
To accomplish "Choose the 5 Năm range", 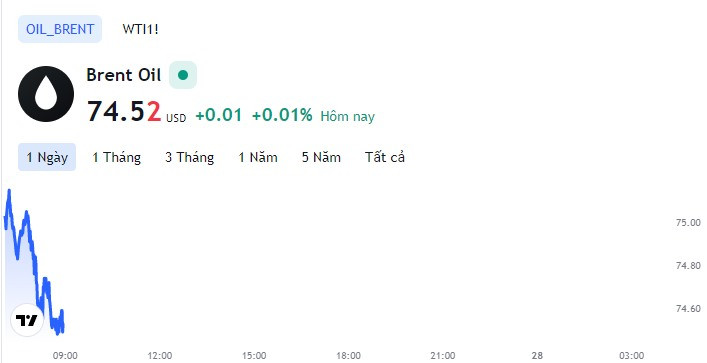I will [x=321, y=157].
